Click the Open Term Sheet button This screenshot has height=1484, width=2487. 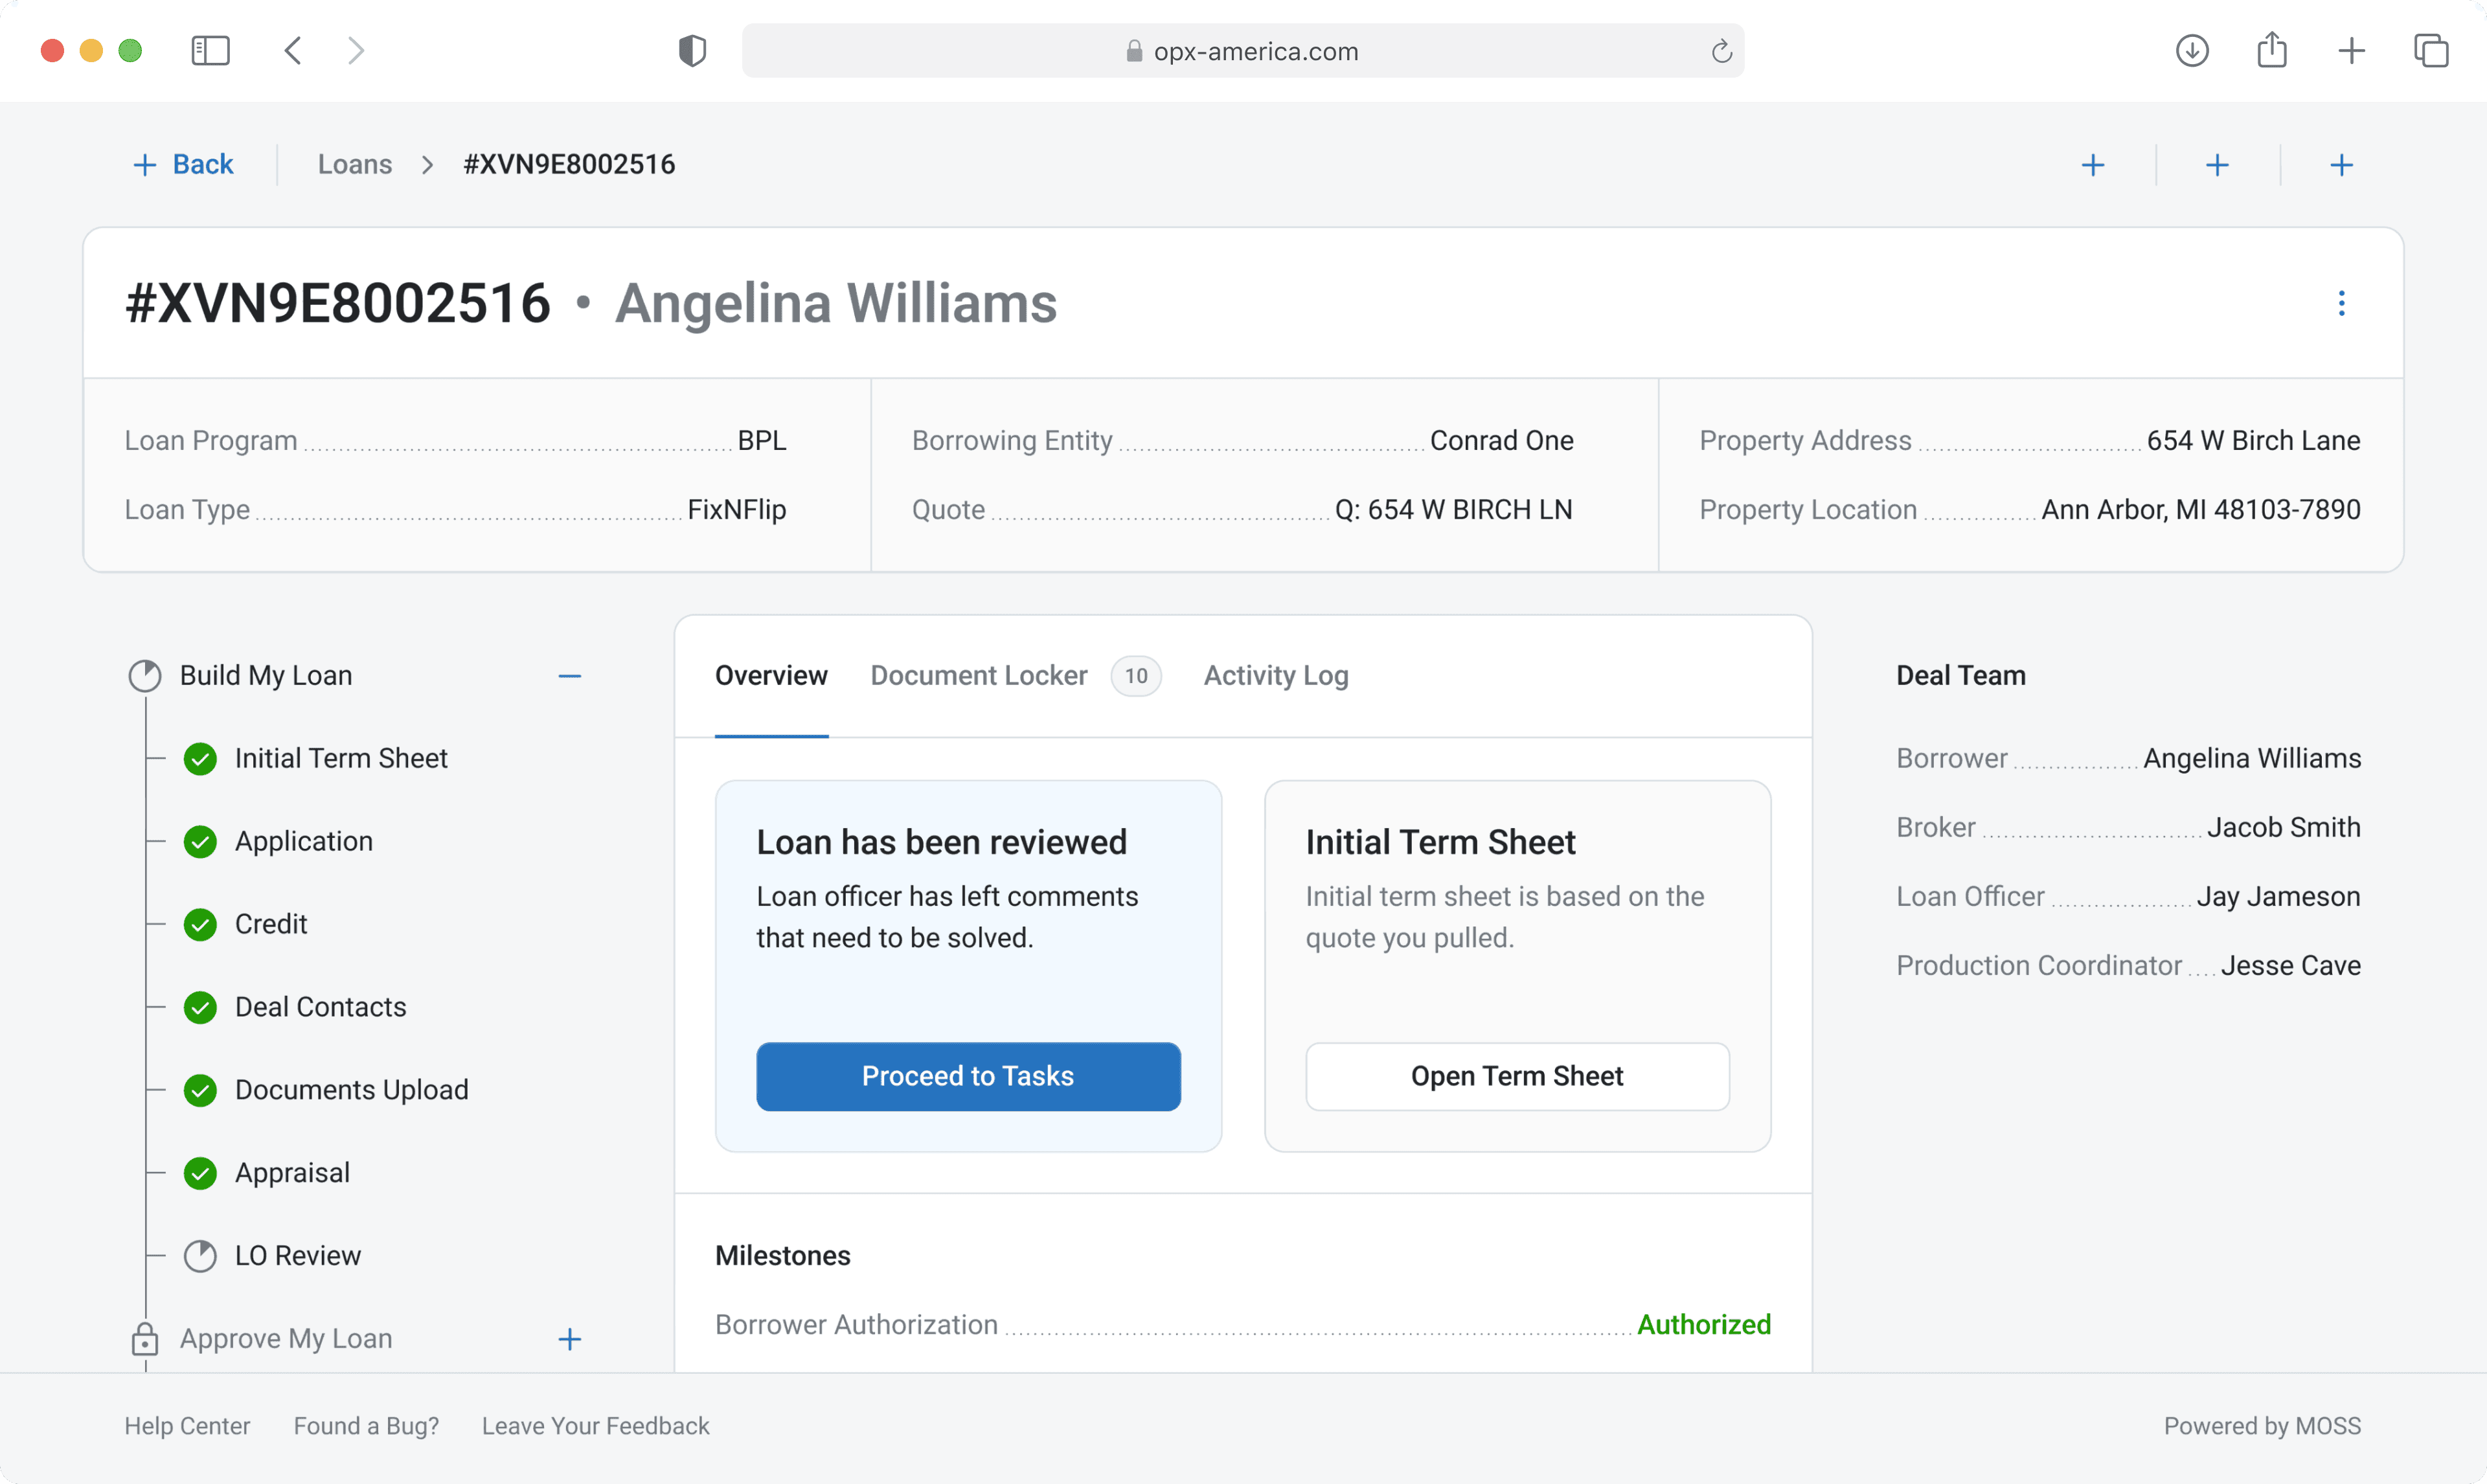click(x=1516, y=1076)
